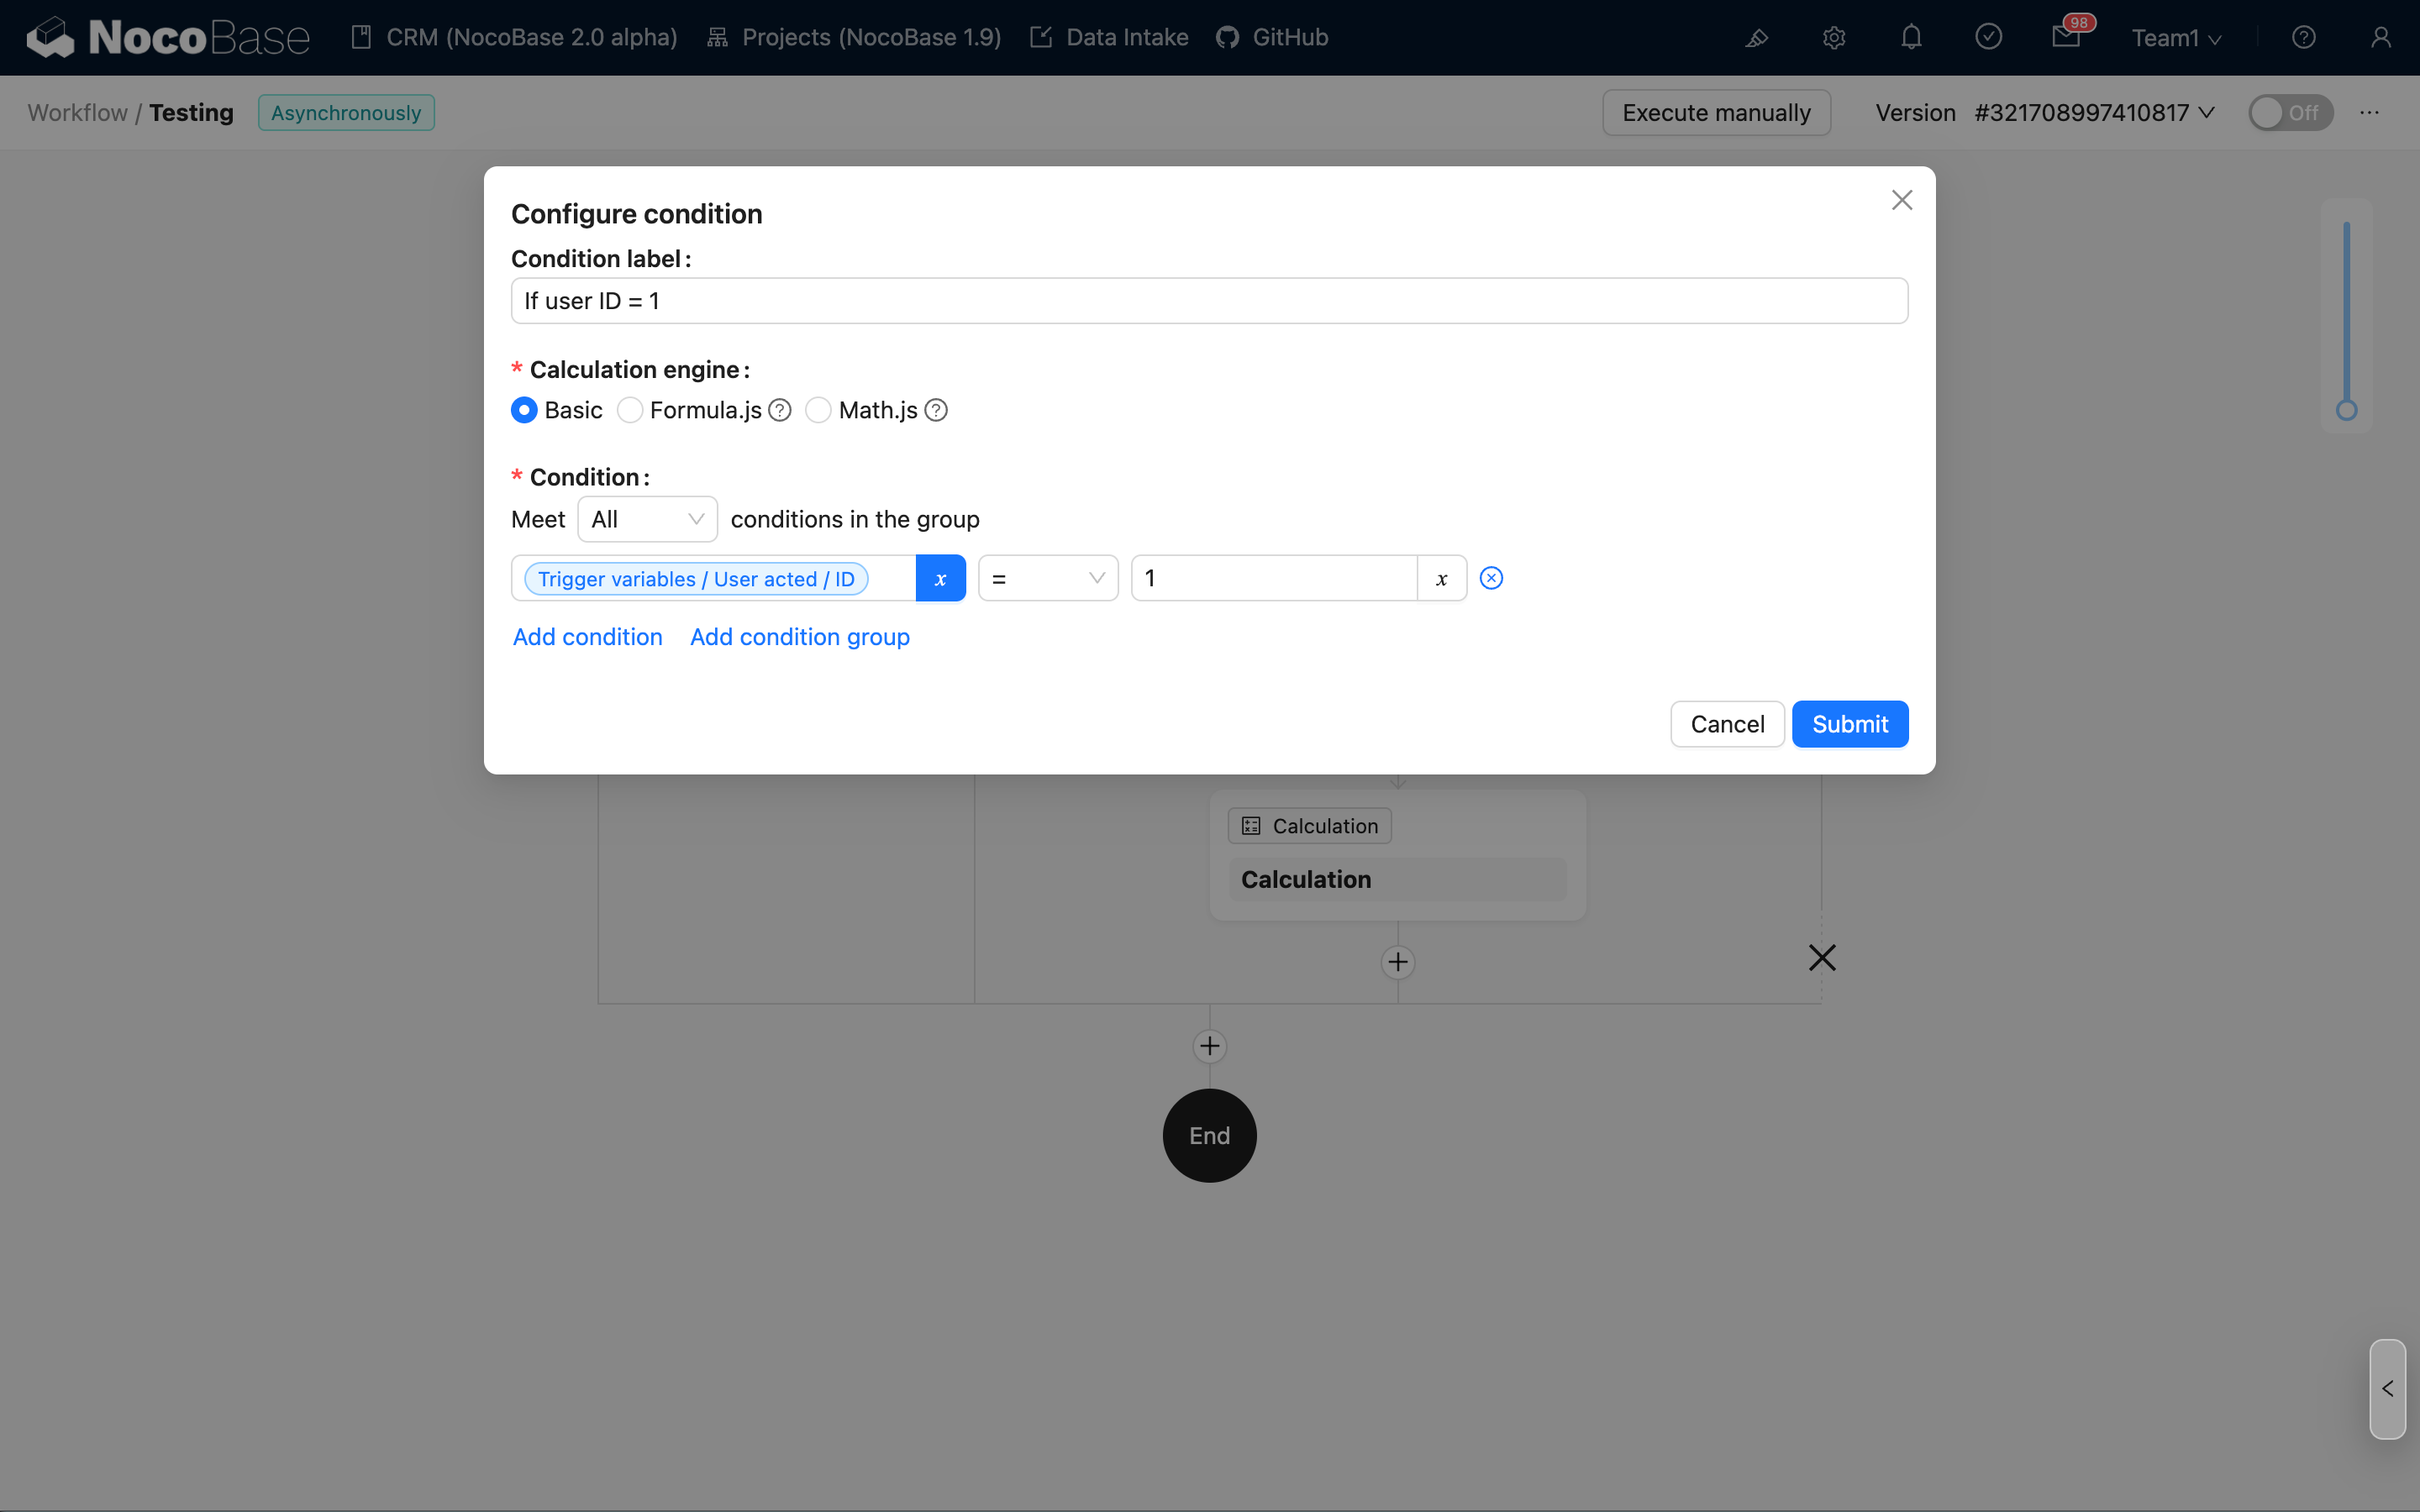
Task: Open the Meet All conditions dropdown
Action: pyautogui.click(x=647, y=519)
